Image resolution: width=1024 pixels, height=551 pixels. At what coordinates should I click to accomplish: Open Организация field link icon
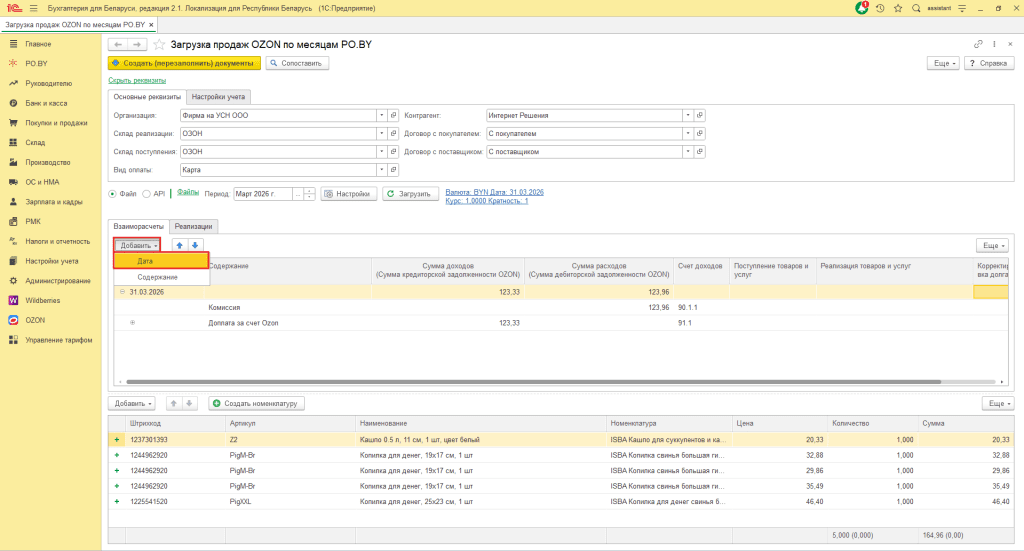(x=393, y=116)
